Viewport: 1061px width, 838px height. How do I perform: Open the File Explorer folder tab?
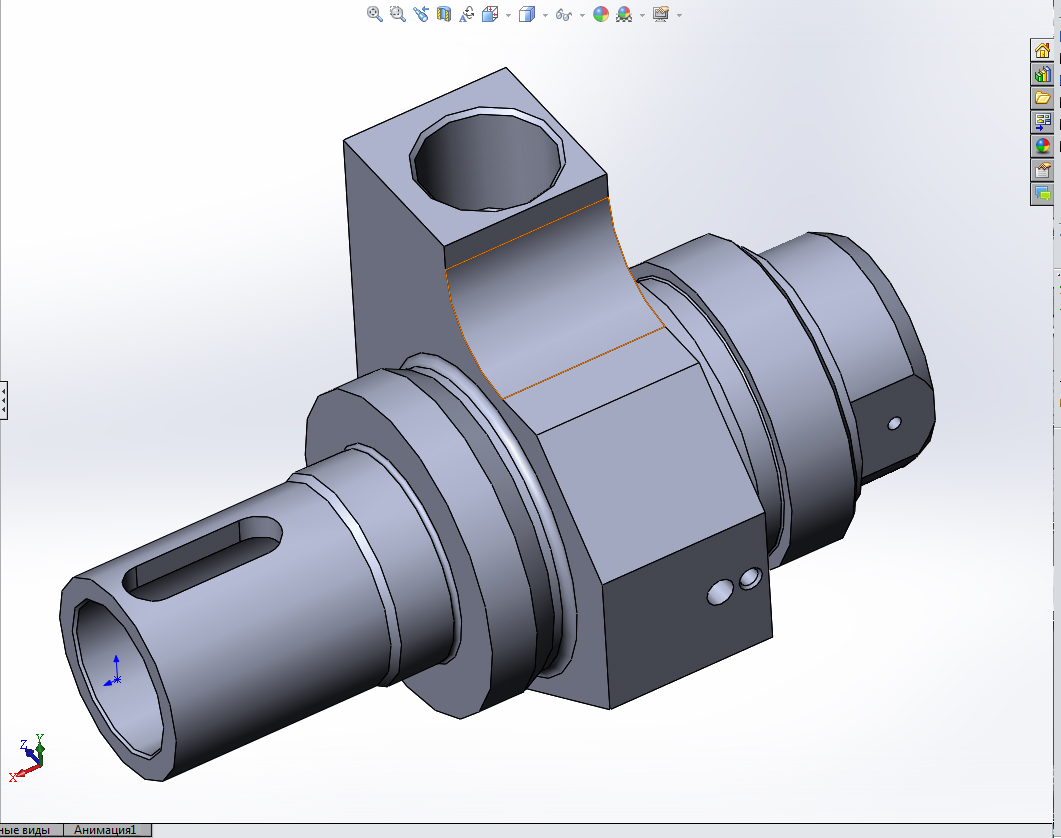(x=1042, y=98)
